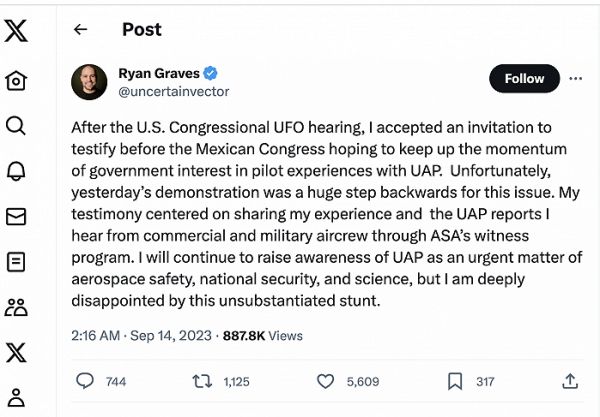Open the repost options menu
Screen dimensions: 600x417
(x=201, y=381)
